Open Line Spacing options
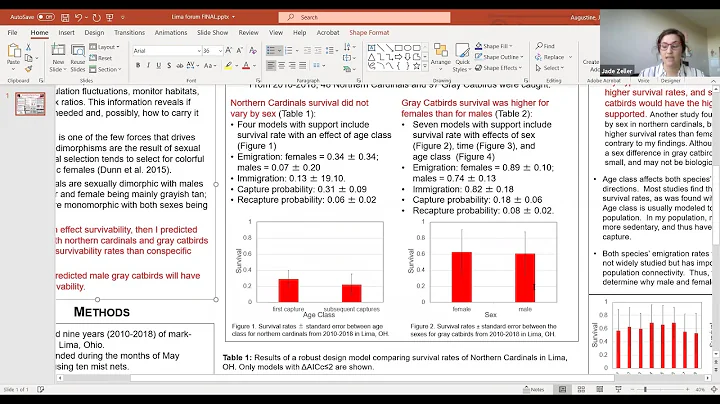The height and width of the screenshot is (404, 720). (331, 50)
